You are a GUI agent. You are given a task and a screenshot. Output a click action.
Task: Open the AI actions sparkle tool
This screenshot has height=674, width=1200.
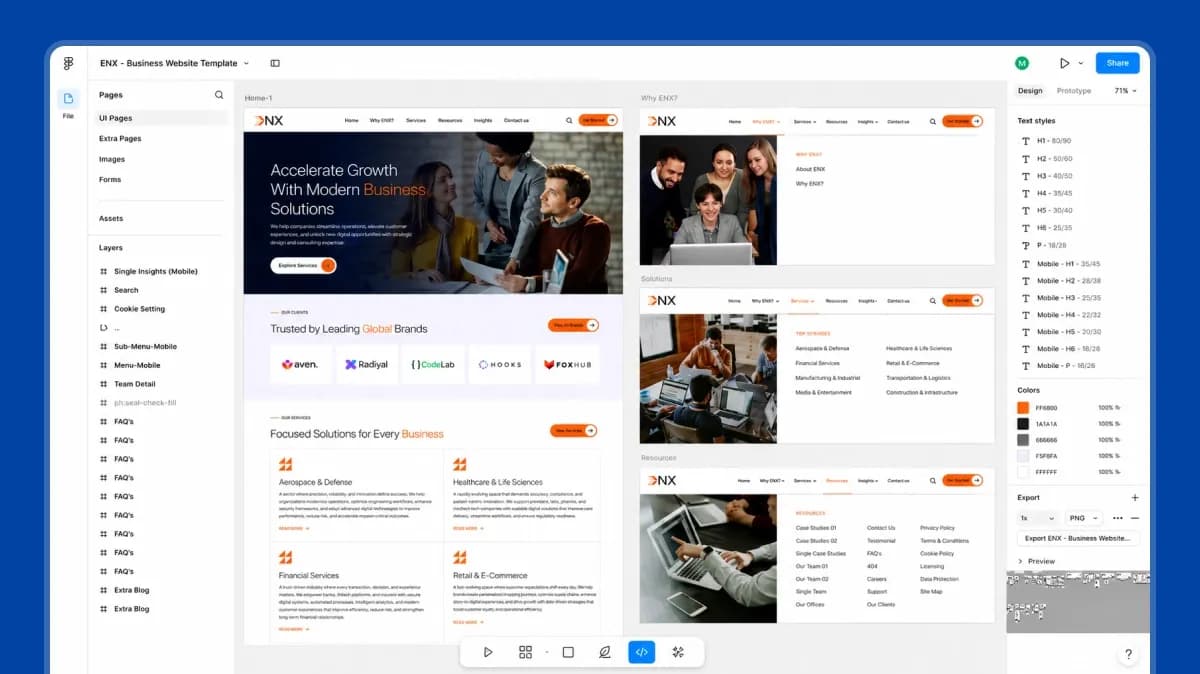(x=678, y=652)
